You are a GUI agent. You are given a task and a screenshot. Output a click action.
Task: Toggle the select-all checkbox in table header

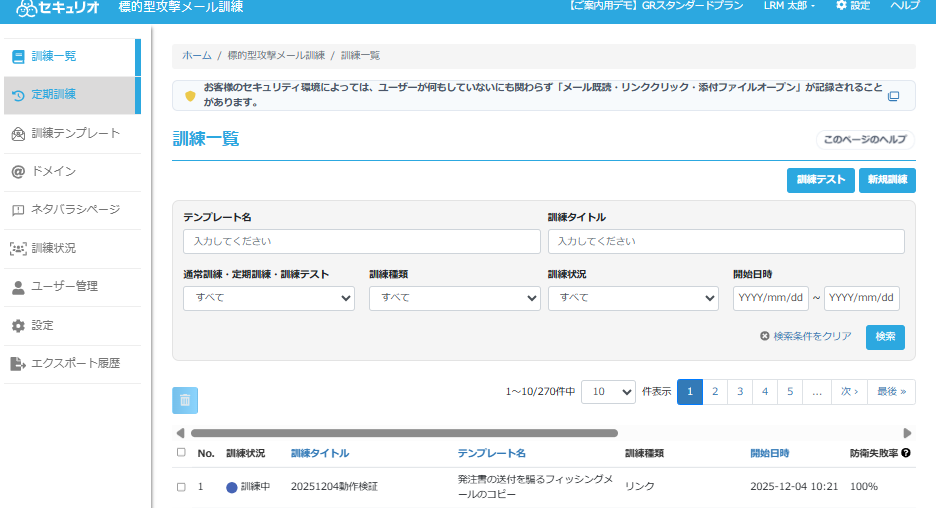tap(181, 452)
